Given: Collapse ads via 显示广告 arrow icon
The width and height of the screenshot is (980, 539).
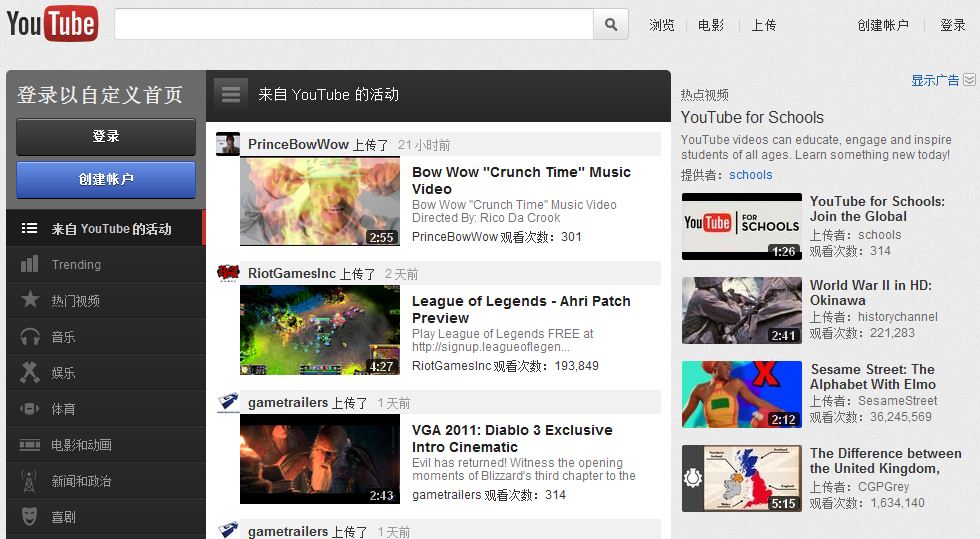Looking at the screenshot, I should pyautogui.click(x=969, y=79).
